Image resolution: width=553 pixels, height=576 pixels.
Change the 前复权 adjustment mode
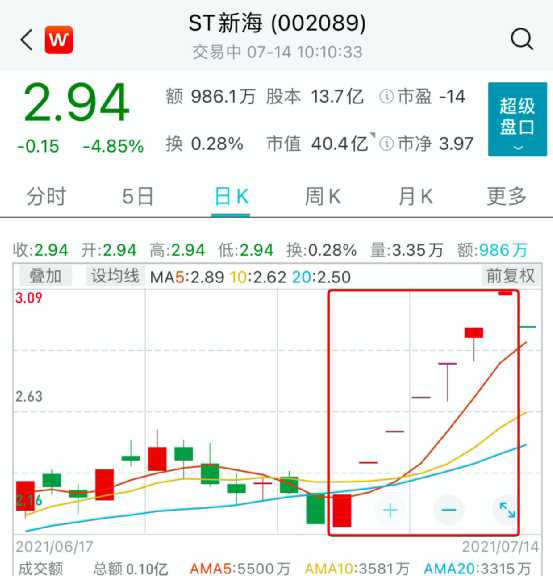511,276
